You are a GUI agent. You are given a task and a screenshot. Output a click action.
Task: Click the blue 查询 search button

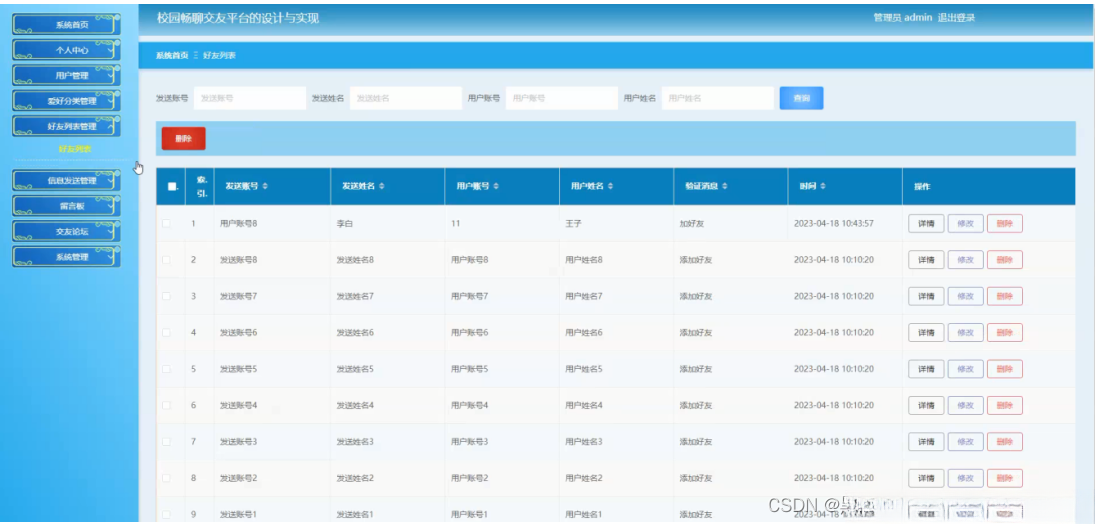802,99
